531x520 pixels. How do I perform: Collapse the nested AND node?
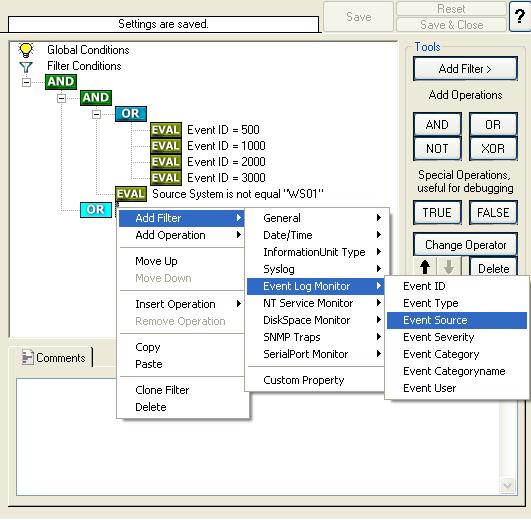point(61,98)
